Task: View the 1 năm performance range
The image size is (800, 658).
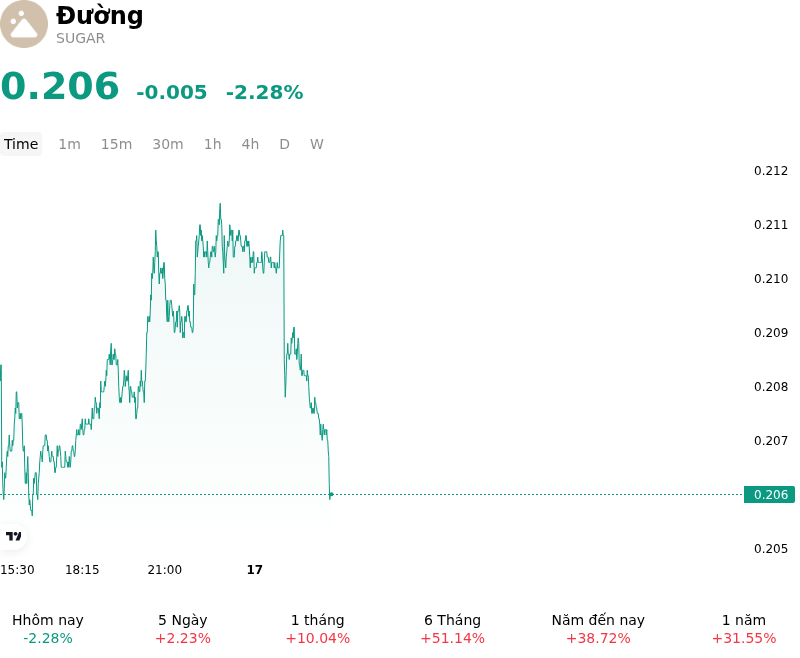Action: tap(744, 629)
